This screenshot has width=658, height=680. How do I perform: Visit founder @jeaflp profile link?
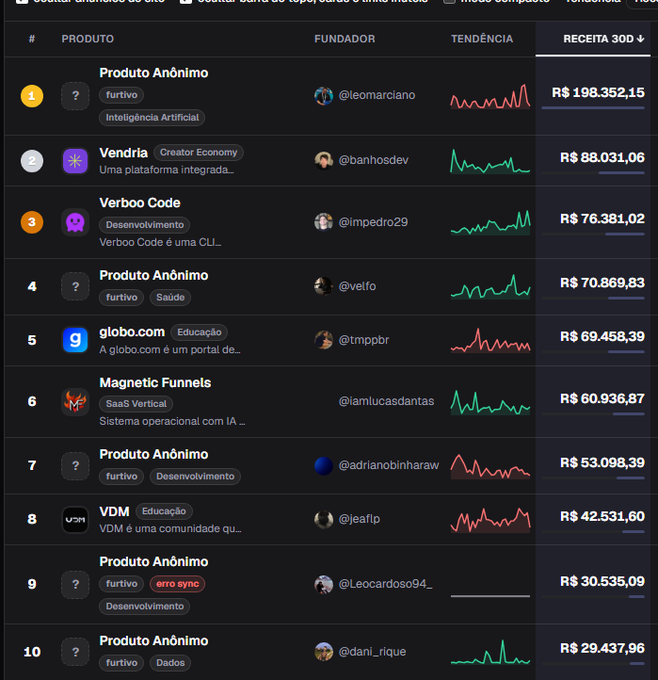coord(359,519)
